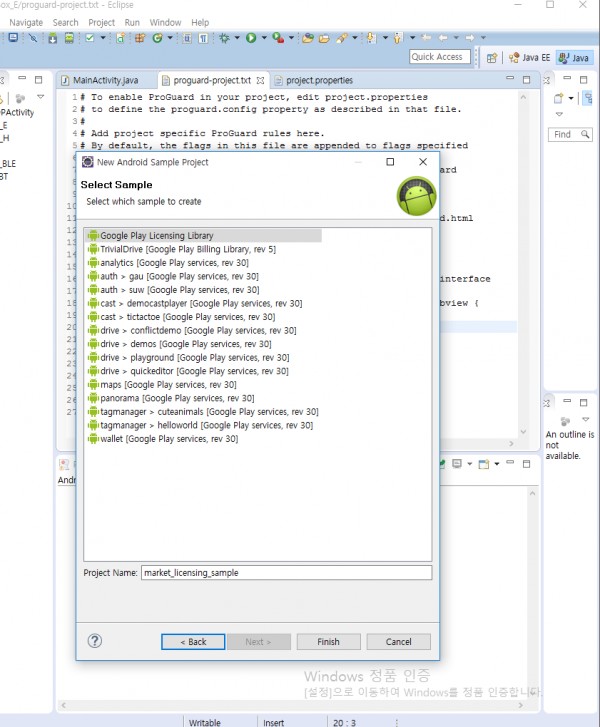
Task: Click the Open Task folder icon
Action: point(324,38)
